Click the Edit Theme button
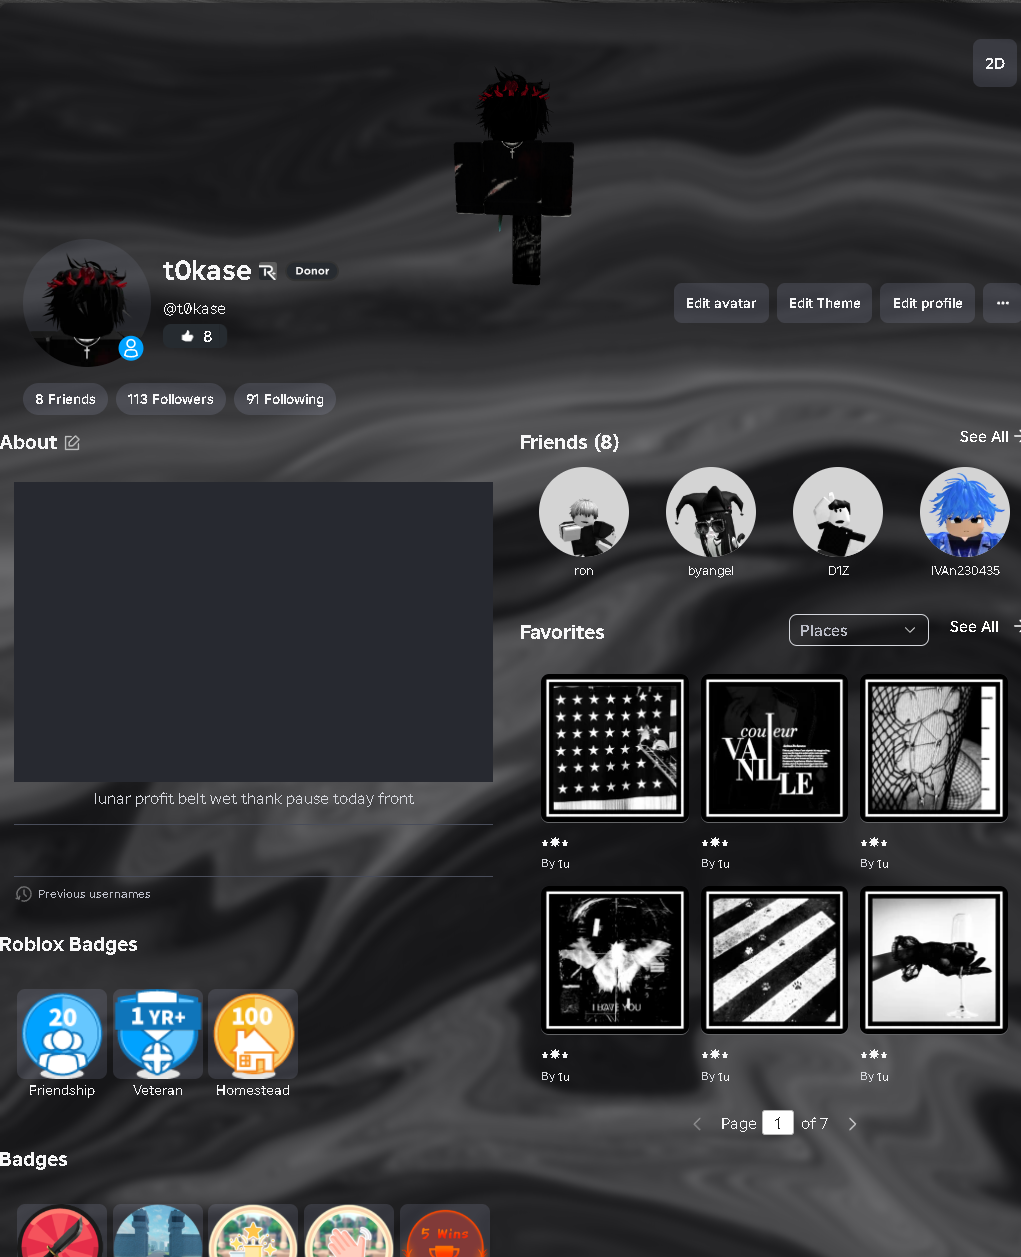 pos(825,303)
